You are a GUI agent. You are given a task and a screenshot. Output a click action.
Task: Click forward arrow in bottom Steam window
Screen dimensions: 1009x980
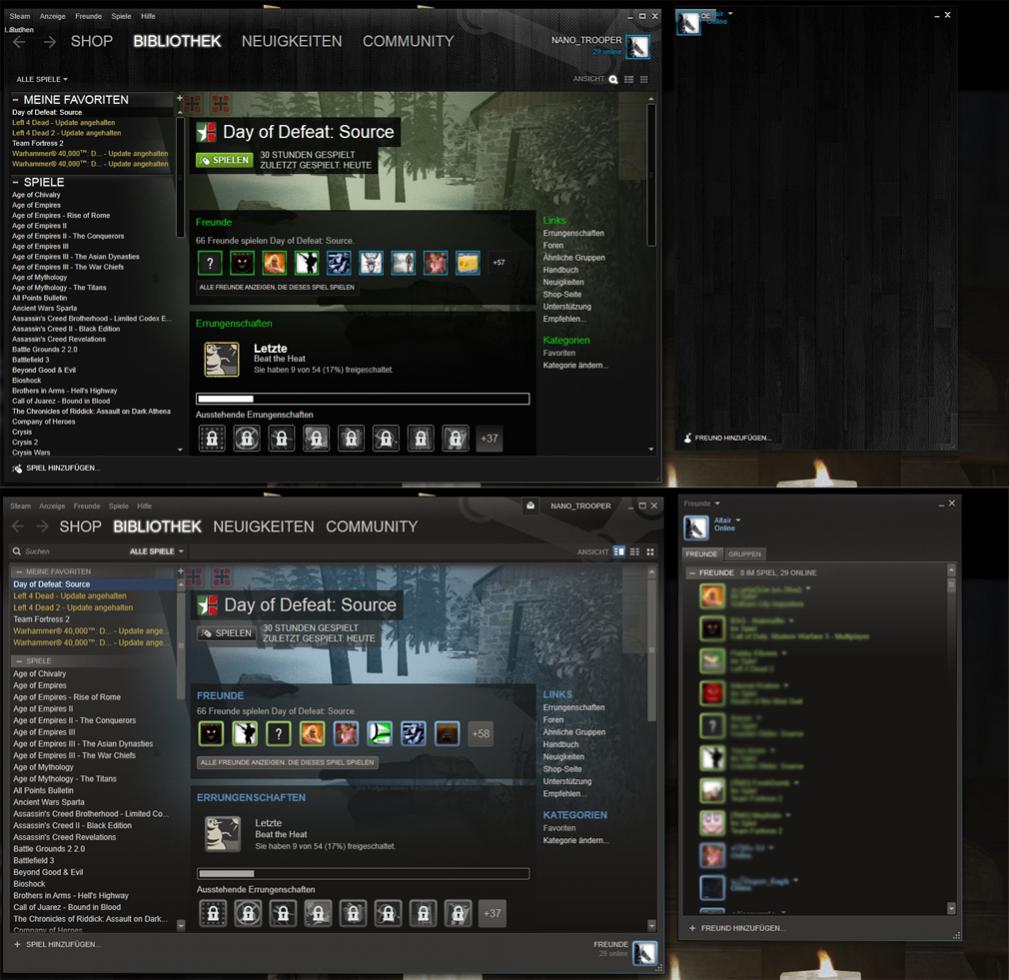[42, 526]
